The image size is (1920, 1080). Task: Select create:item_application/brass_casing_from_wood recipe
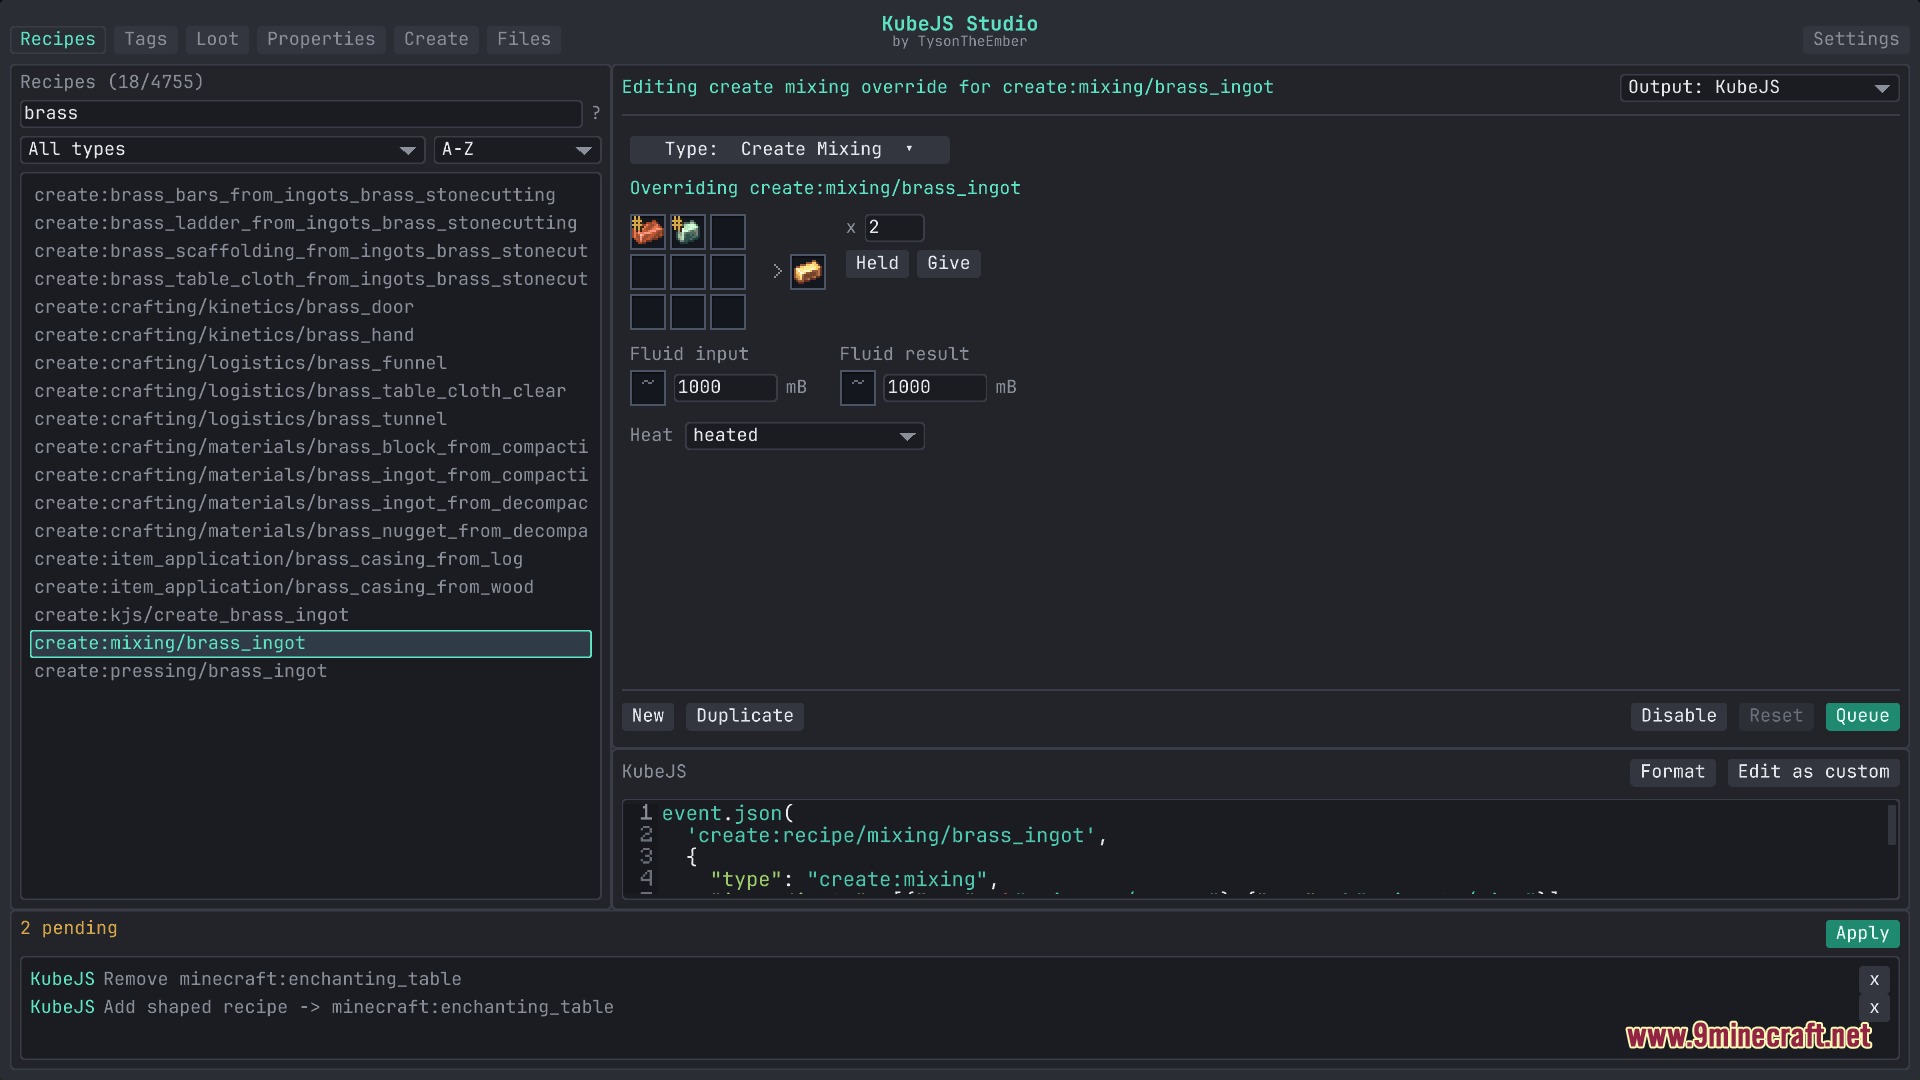click(x=311, y=588)
